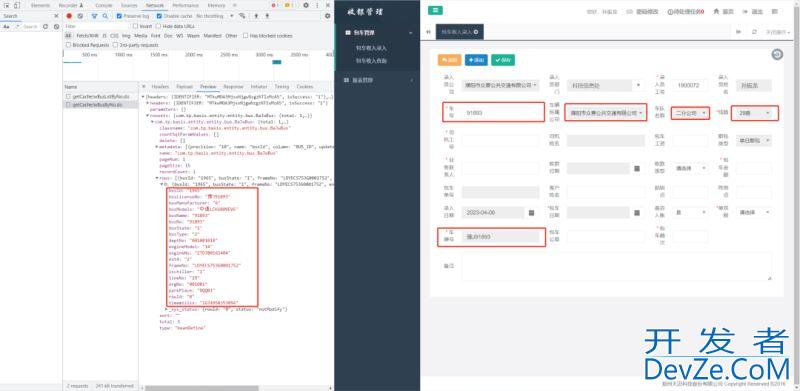This screenshot has height=391, width=800.
Task: Click the red record network log button
Action: [x=69, y=16]
